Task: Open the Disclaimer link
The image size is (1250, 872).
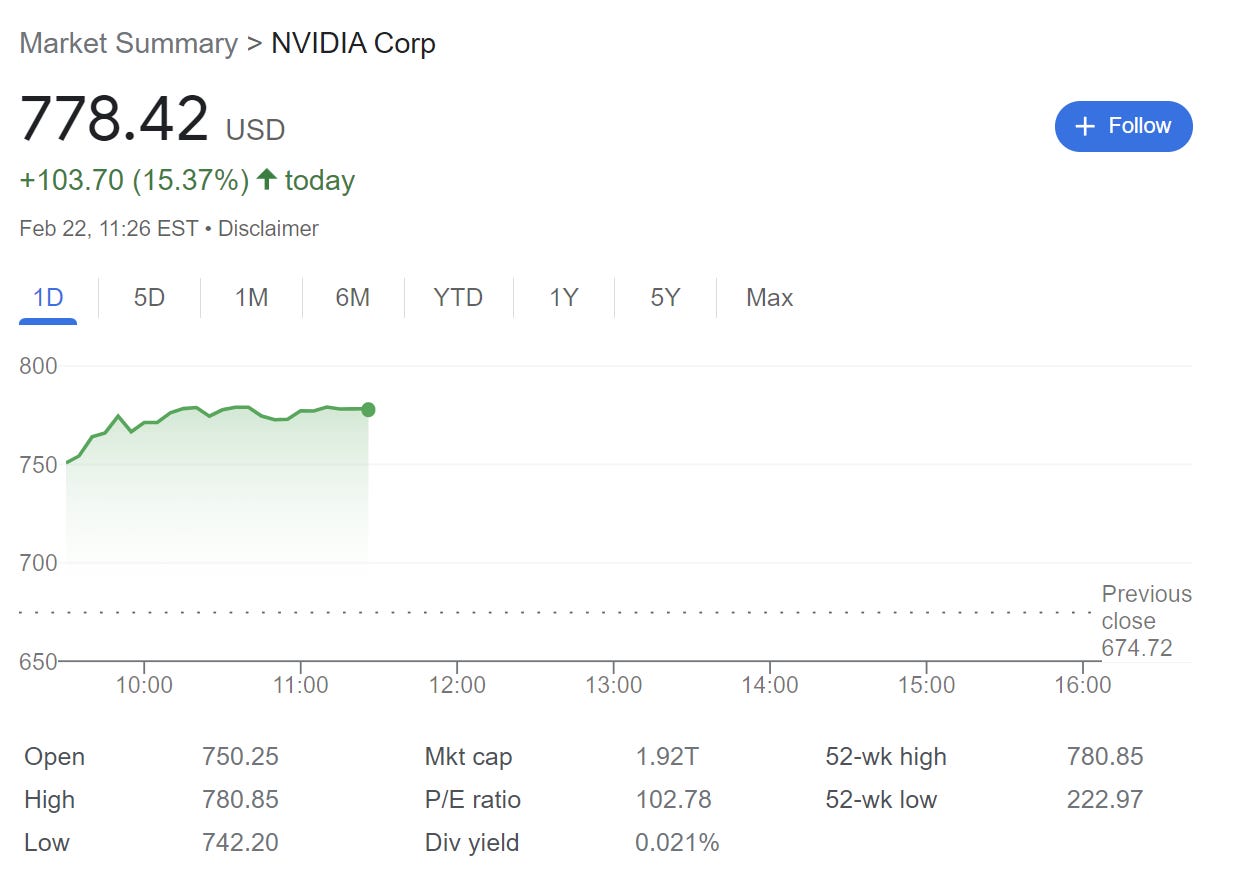Action: [268, 228]
